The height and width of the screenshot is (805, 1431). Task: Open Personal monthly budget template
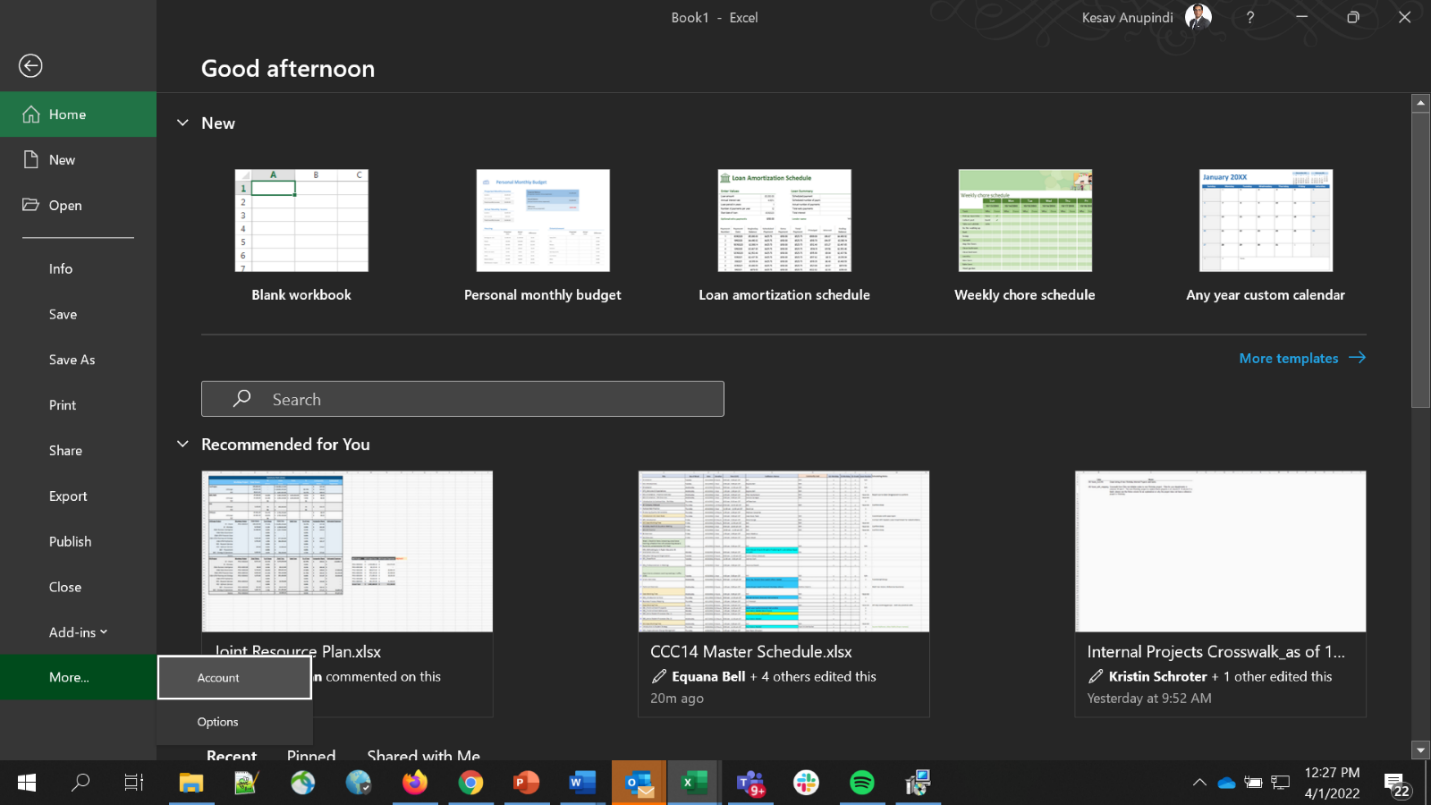(x=543, y=236)
